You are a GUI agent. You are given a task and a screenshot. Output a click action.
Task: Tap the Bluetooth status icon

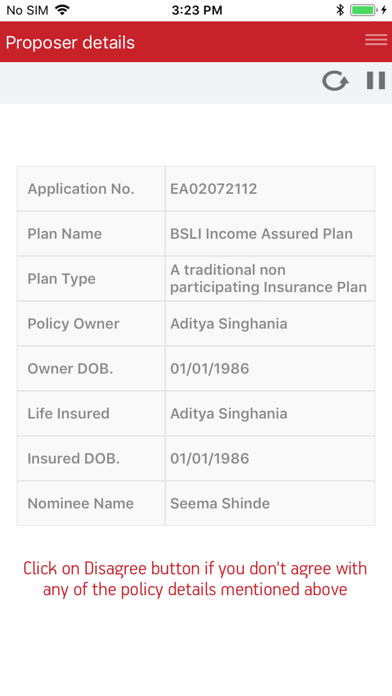(340, 10)
